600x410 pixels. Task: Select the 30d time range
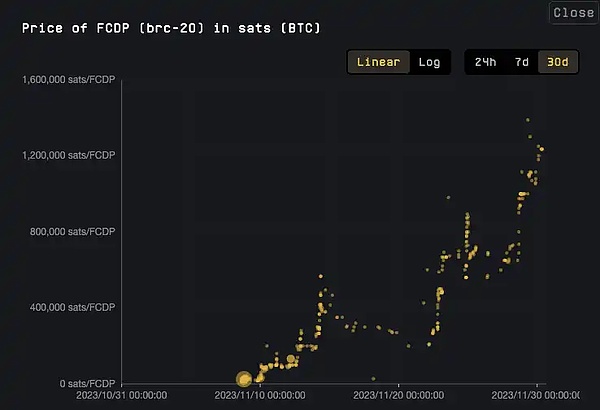point(554,62)
